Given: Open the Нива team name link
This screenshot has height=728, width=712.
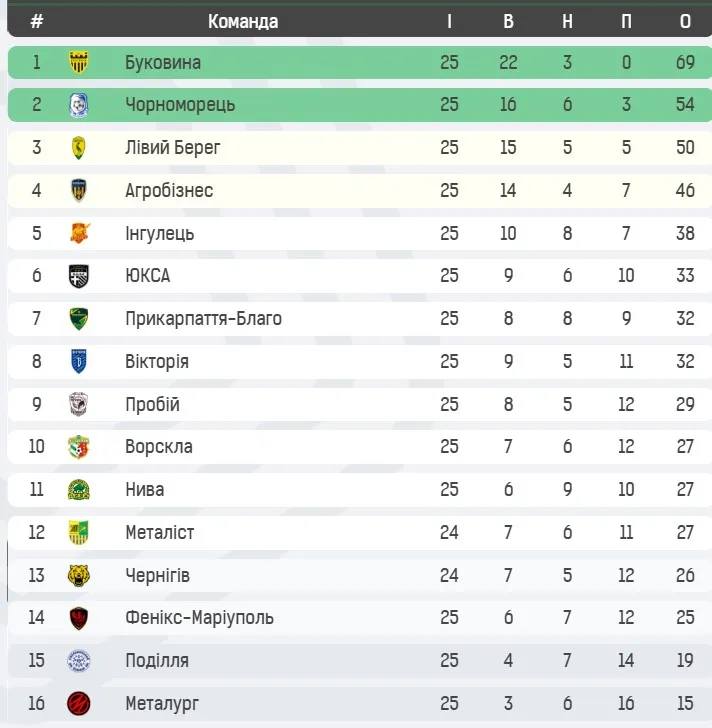Looking at the screenshot, I should pos(145,490).
